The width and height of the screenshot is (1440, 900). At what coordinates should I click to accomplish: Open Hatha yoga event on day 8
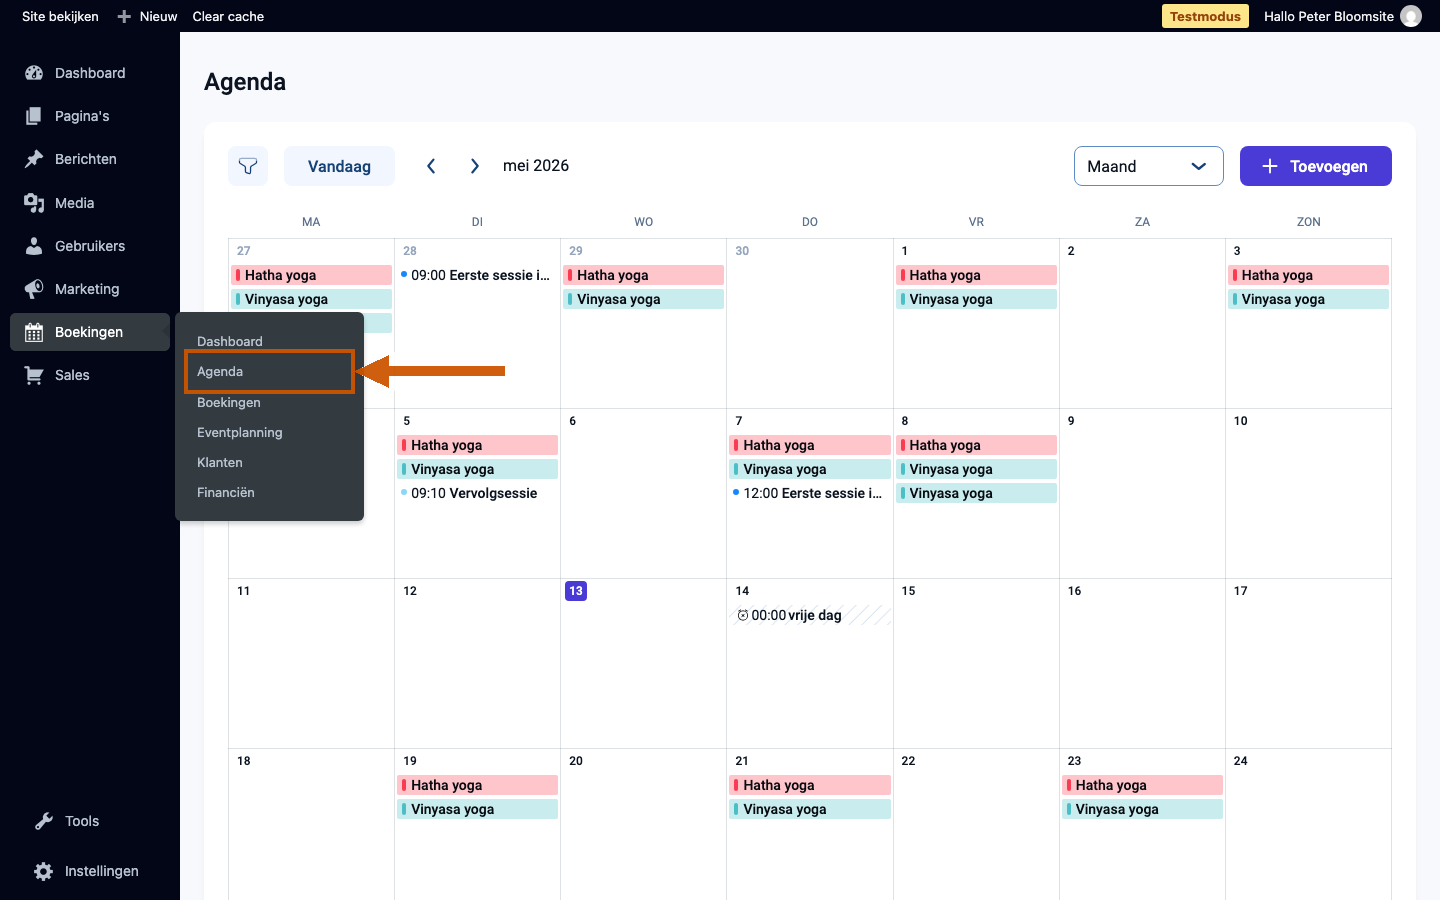point(976,445)
